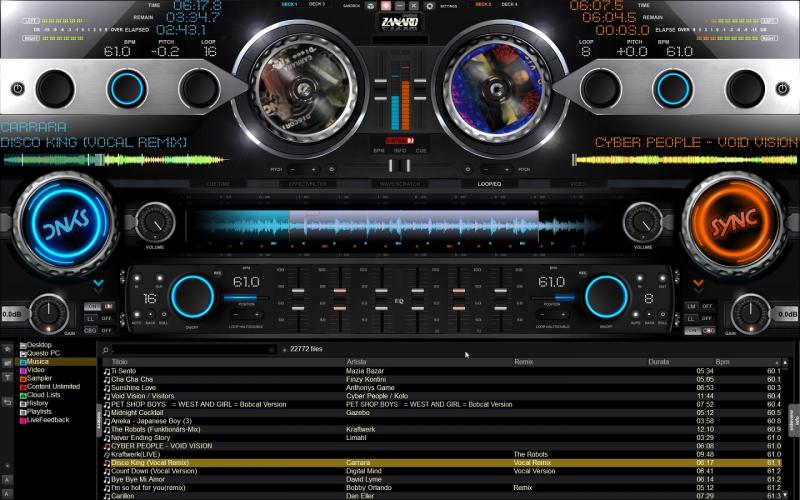Toggle left deck power button
The image size is (800, 500).
pyautogui.click(x=18, y=89)
